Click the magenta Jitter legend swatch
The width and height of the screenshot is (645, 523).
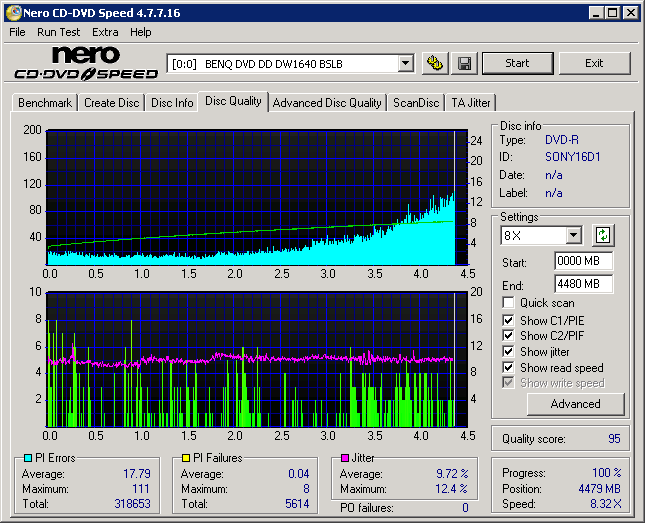pos(345,458)
